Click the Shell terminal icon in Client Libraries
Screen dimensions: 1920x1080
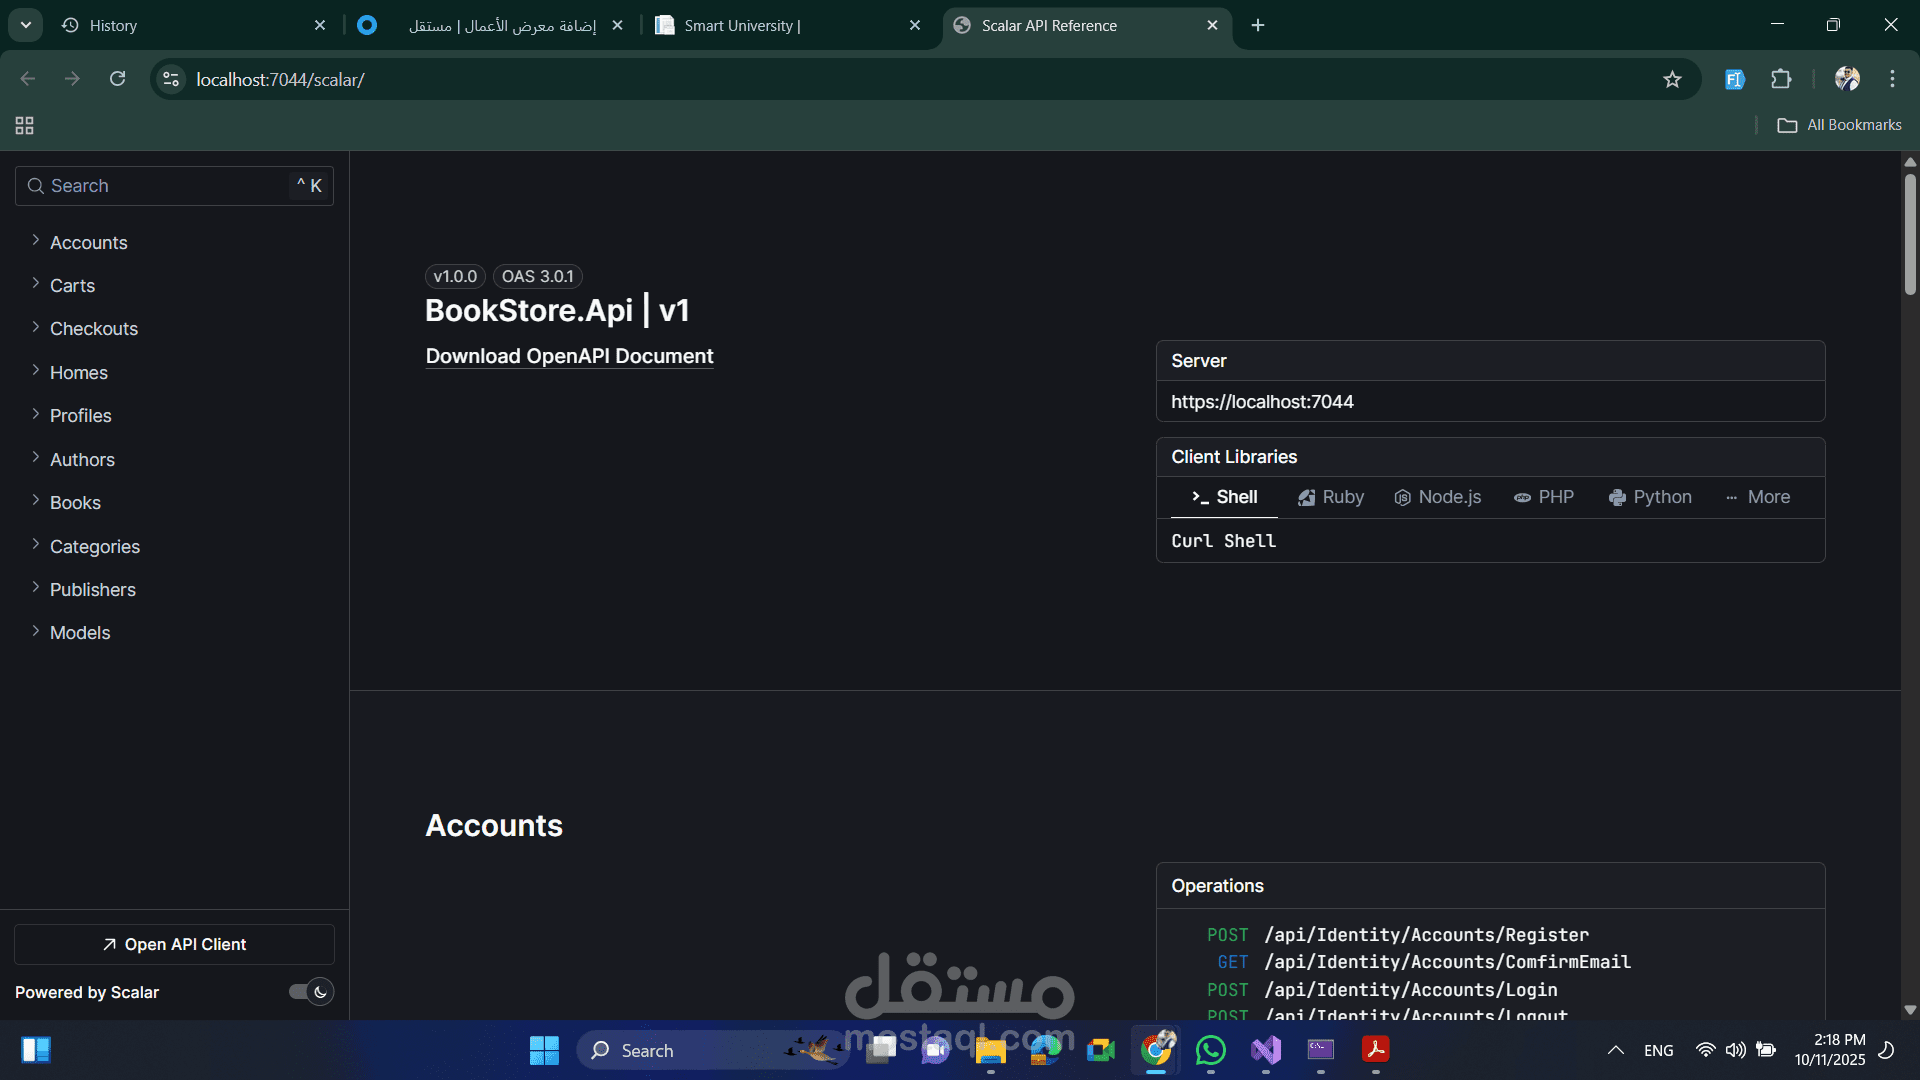[x=1200, y=497]
